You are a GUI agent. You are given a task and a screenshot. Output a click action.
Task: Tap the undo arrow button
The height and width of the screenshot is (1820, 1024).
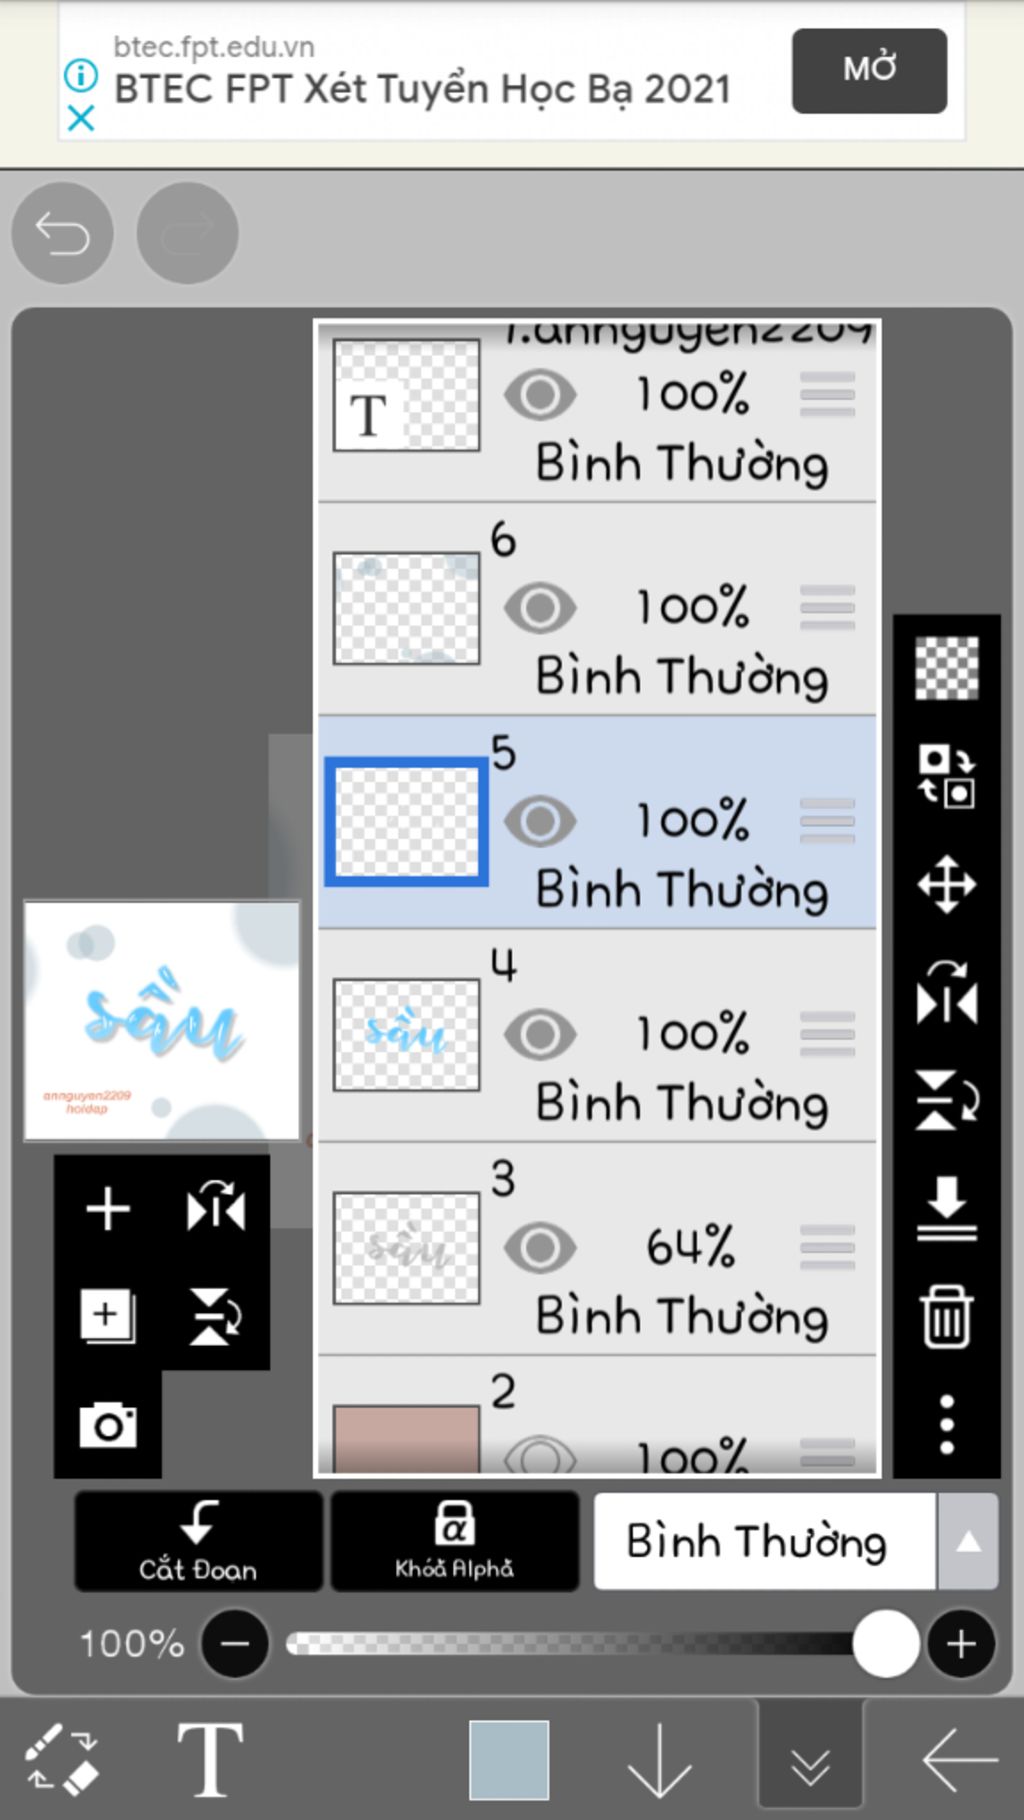click(62, 234)
